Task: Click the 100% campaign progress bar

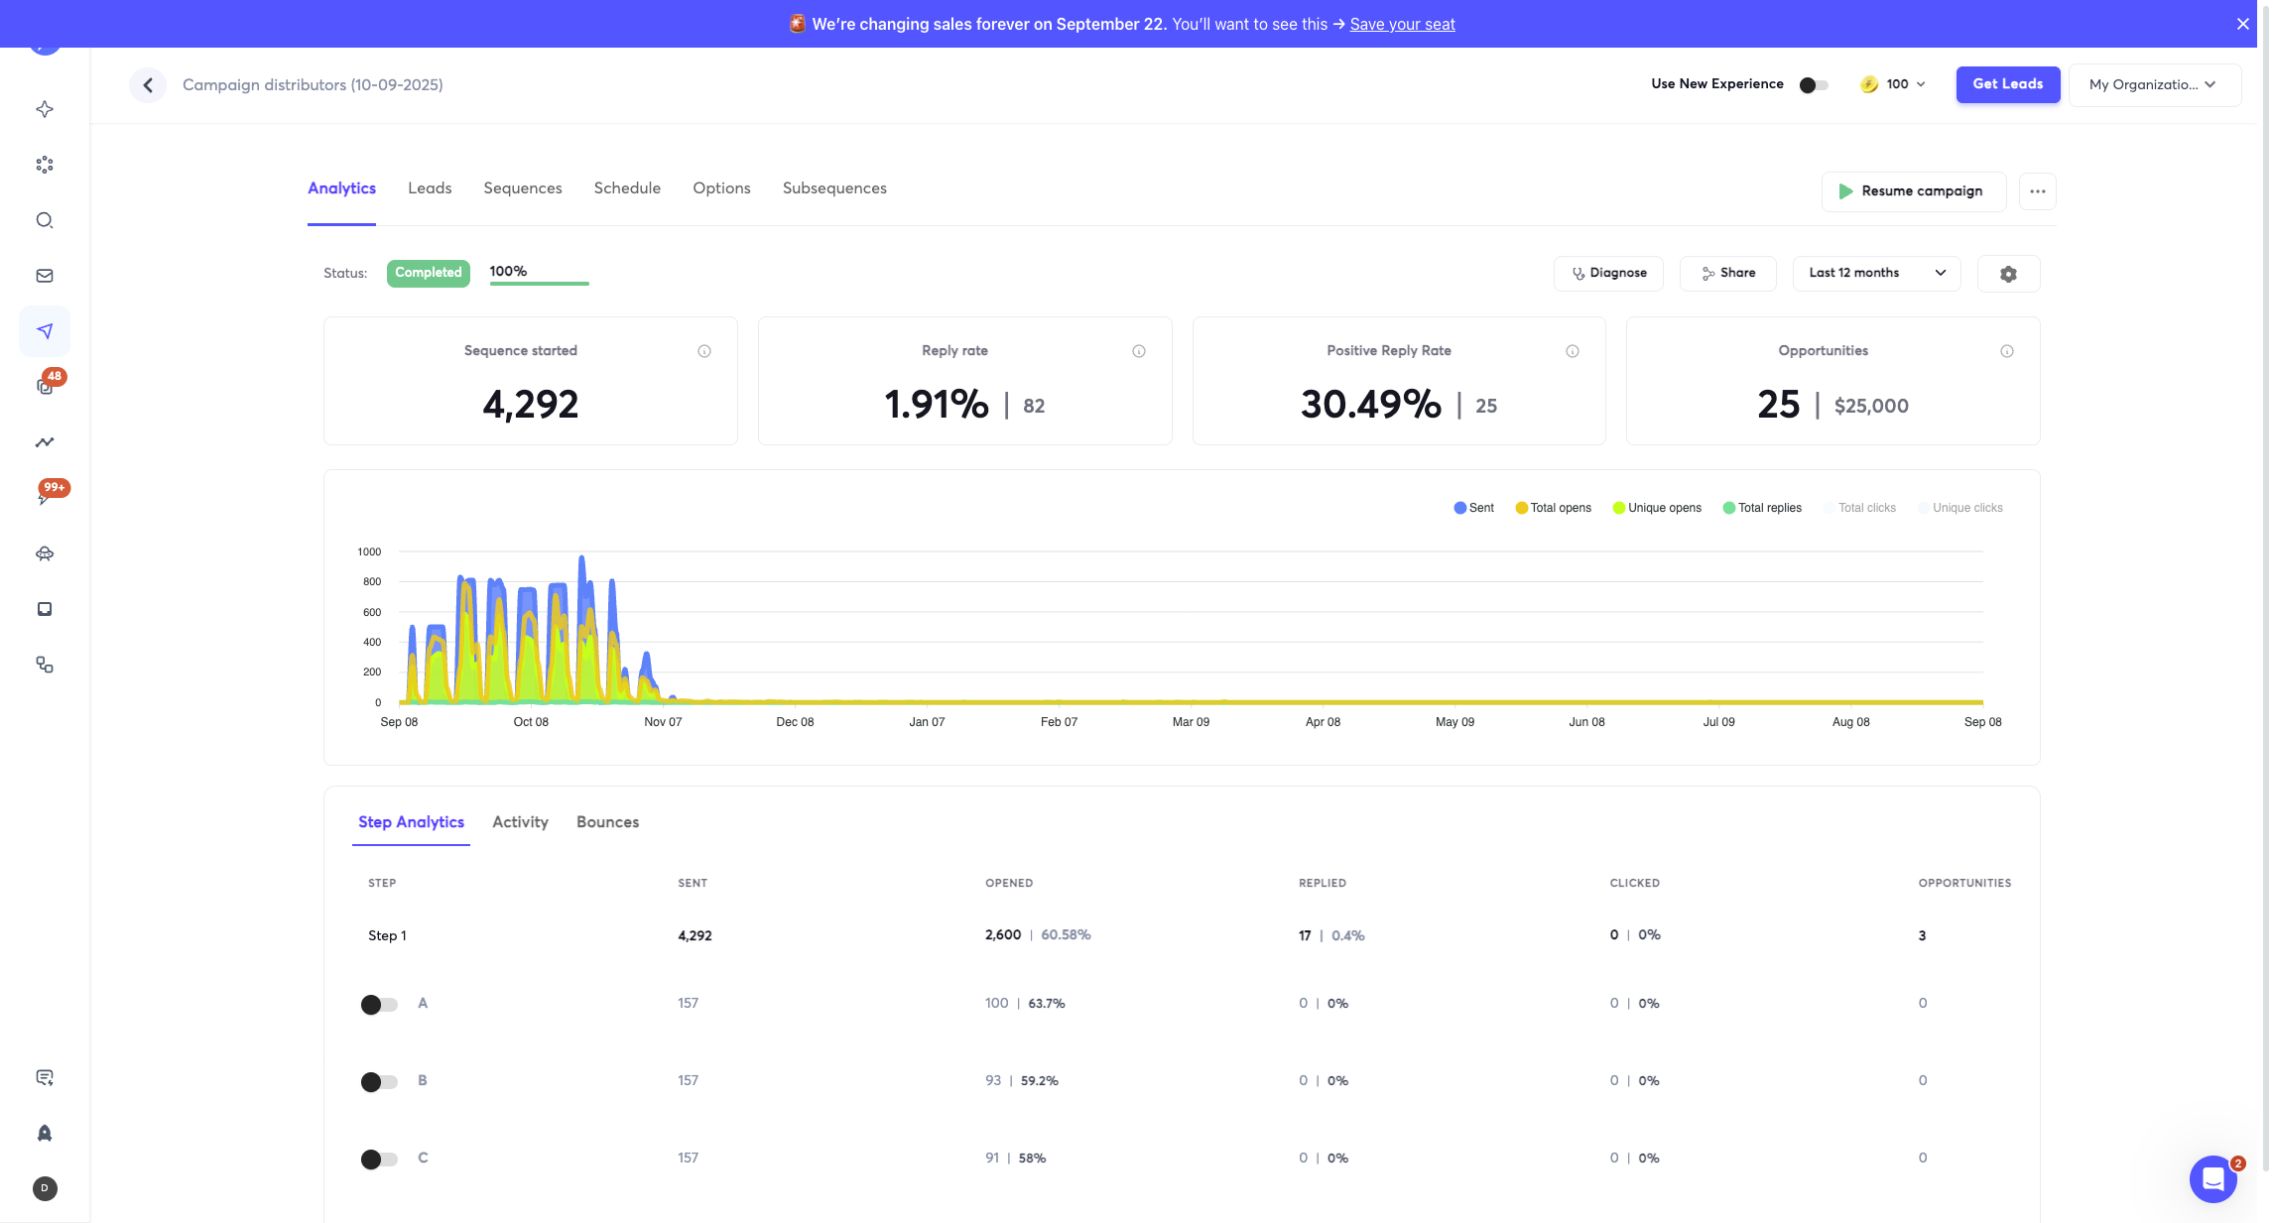Action: pos(539,283)
